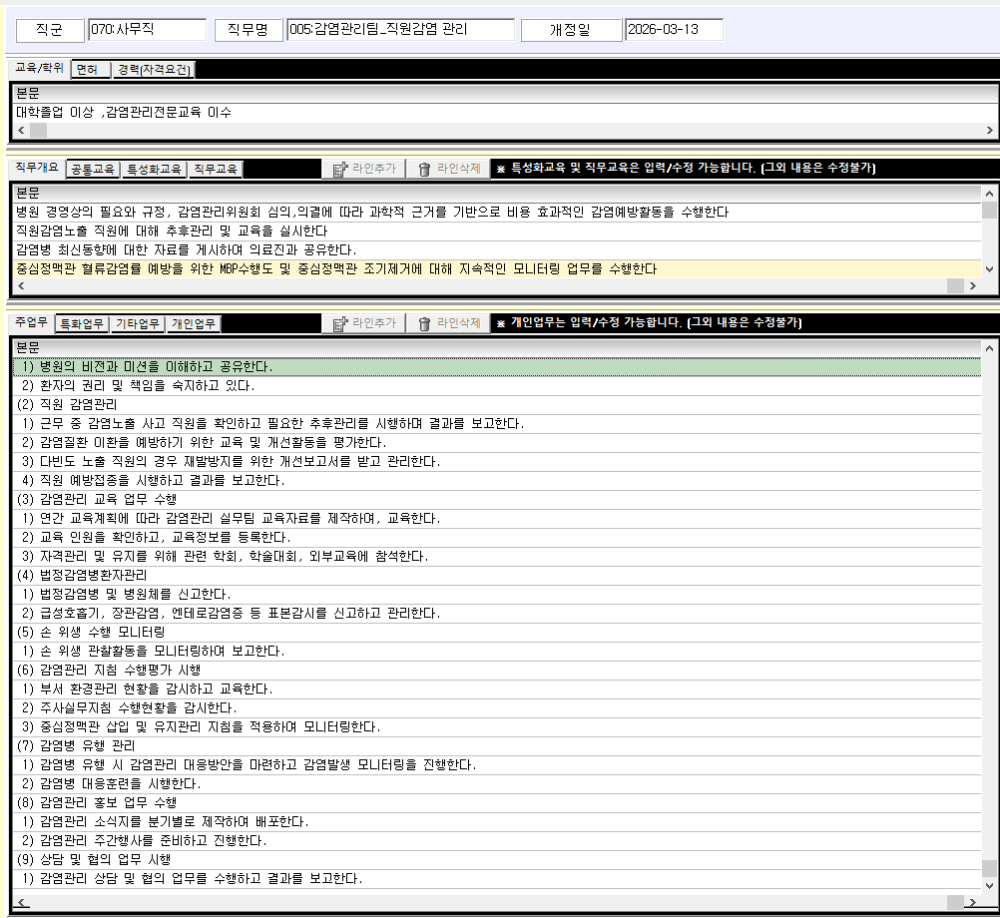Switch to the 개인업무 tab
This screenshot has width=1000, height=918.
pos(193,324)
